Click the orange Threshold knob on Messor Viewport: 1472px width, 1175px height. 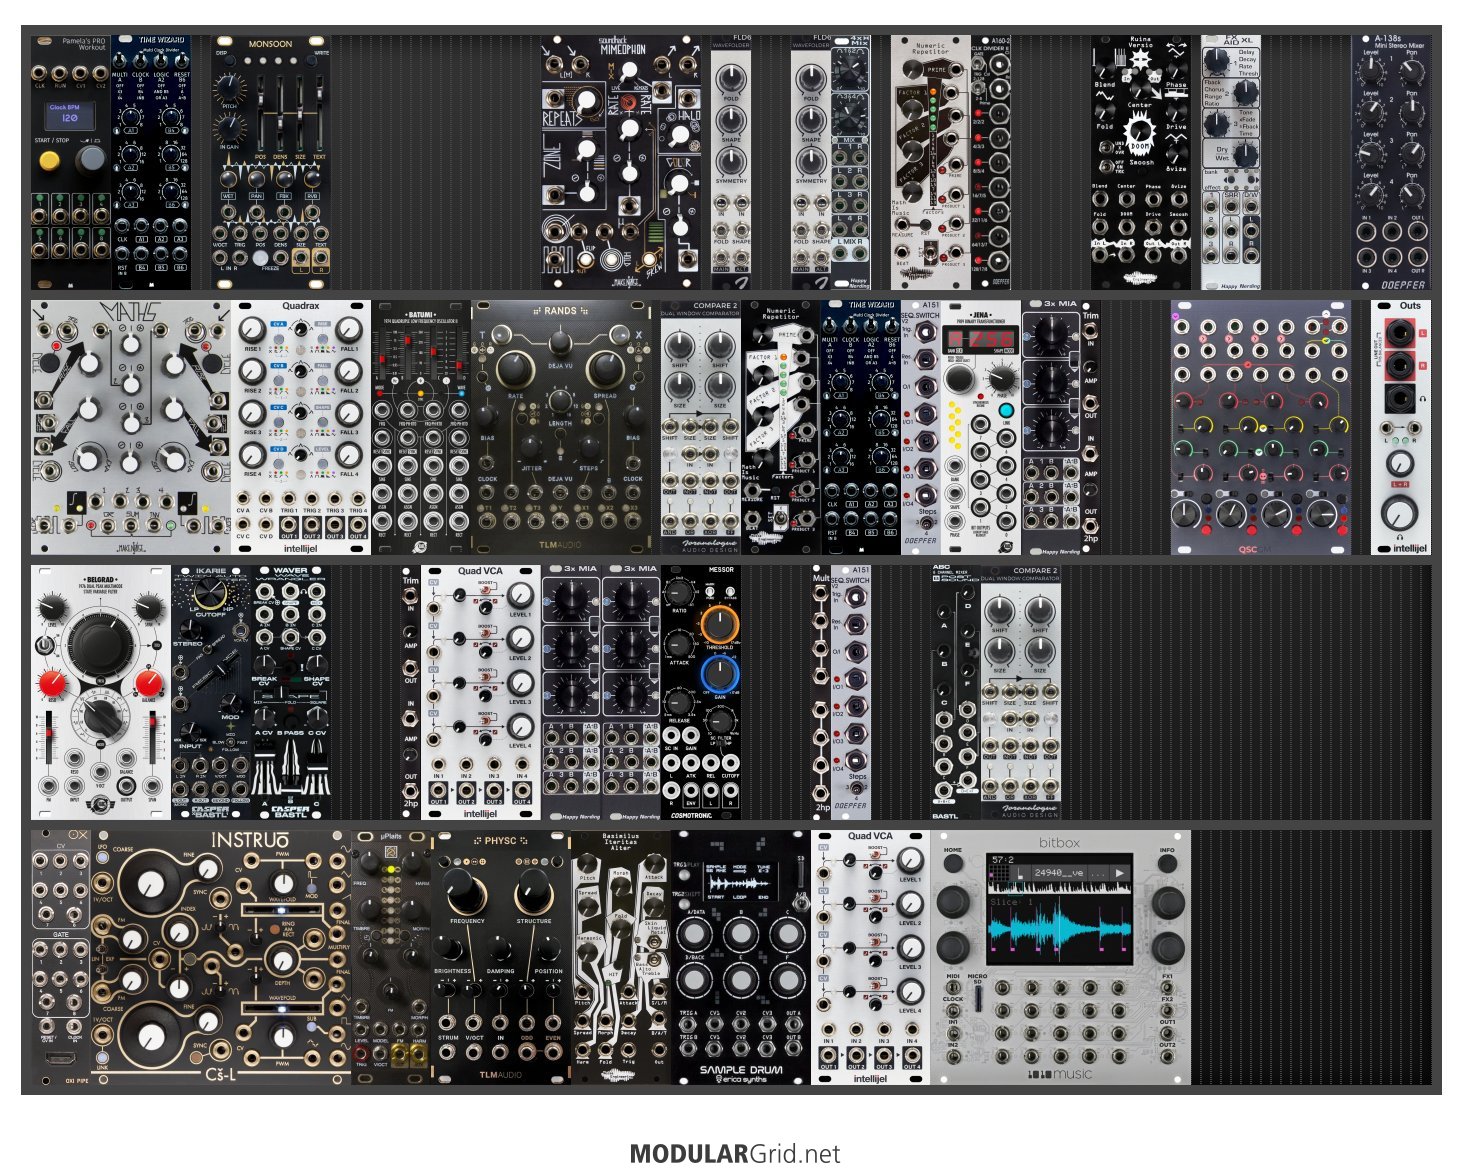coord(720,624)
